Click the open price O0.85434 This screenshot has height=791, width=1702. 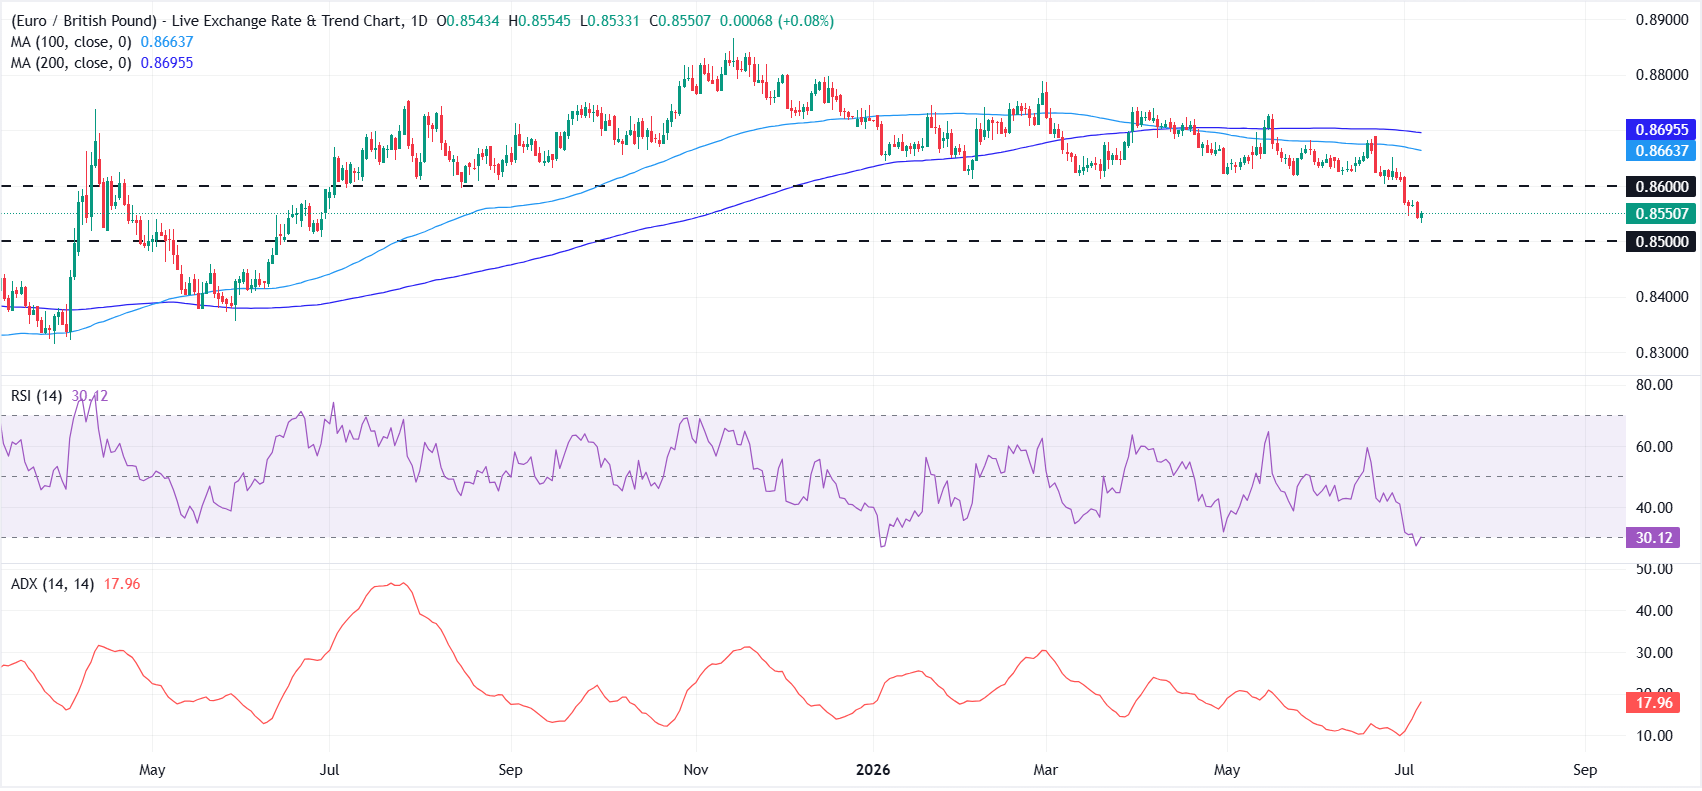tap(468, 21)
